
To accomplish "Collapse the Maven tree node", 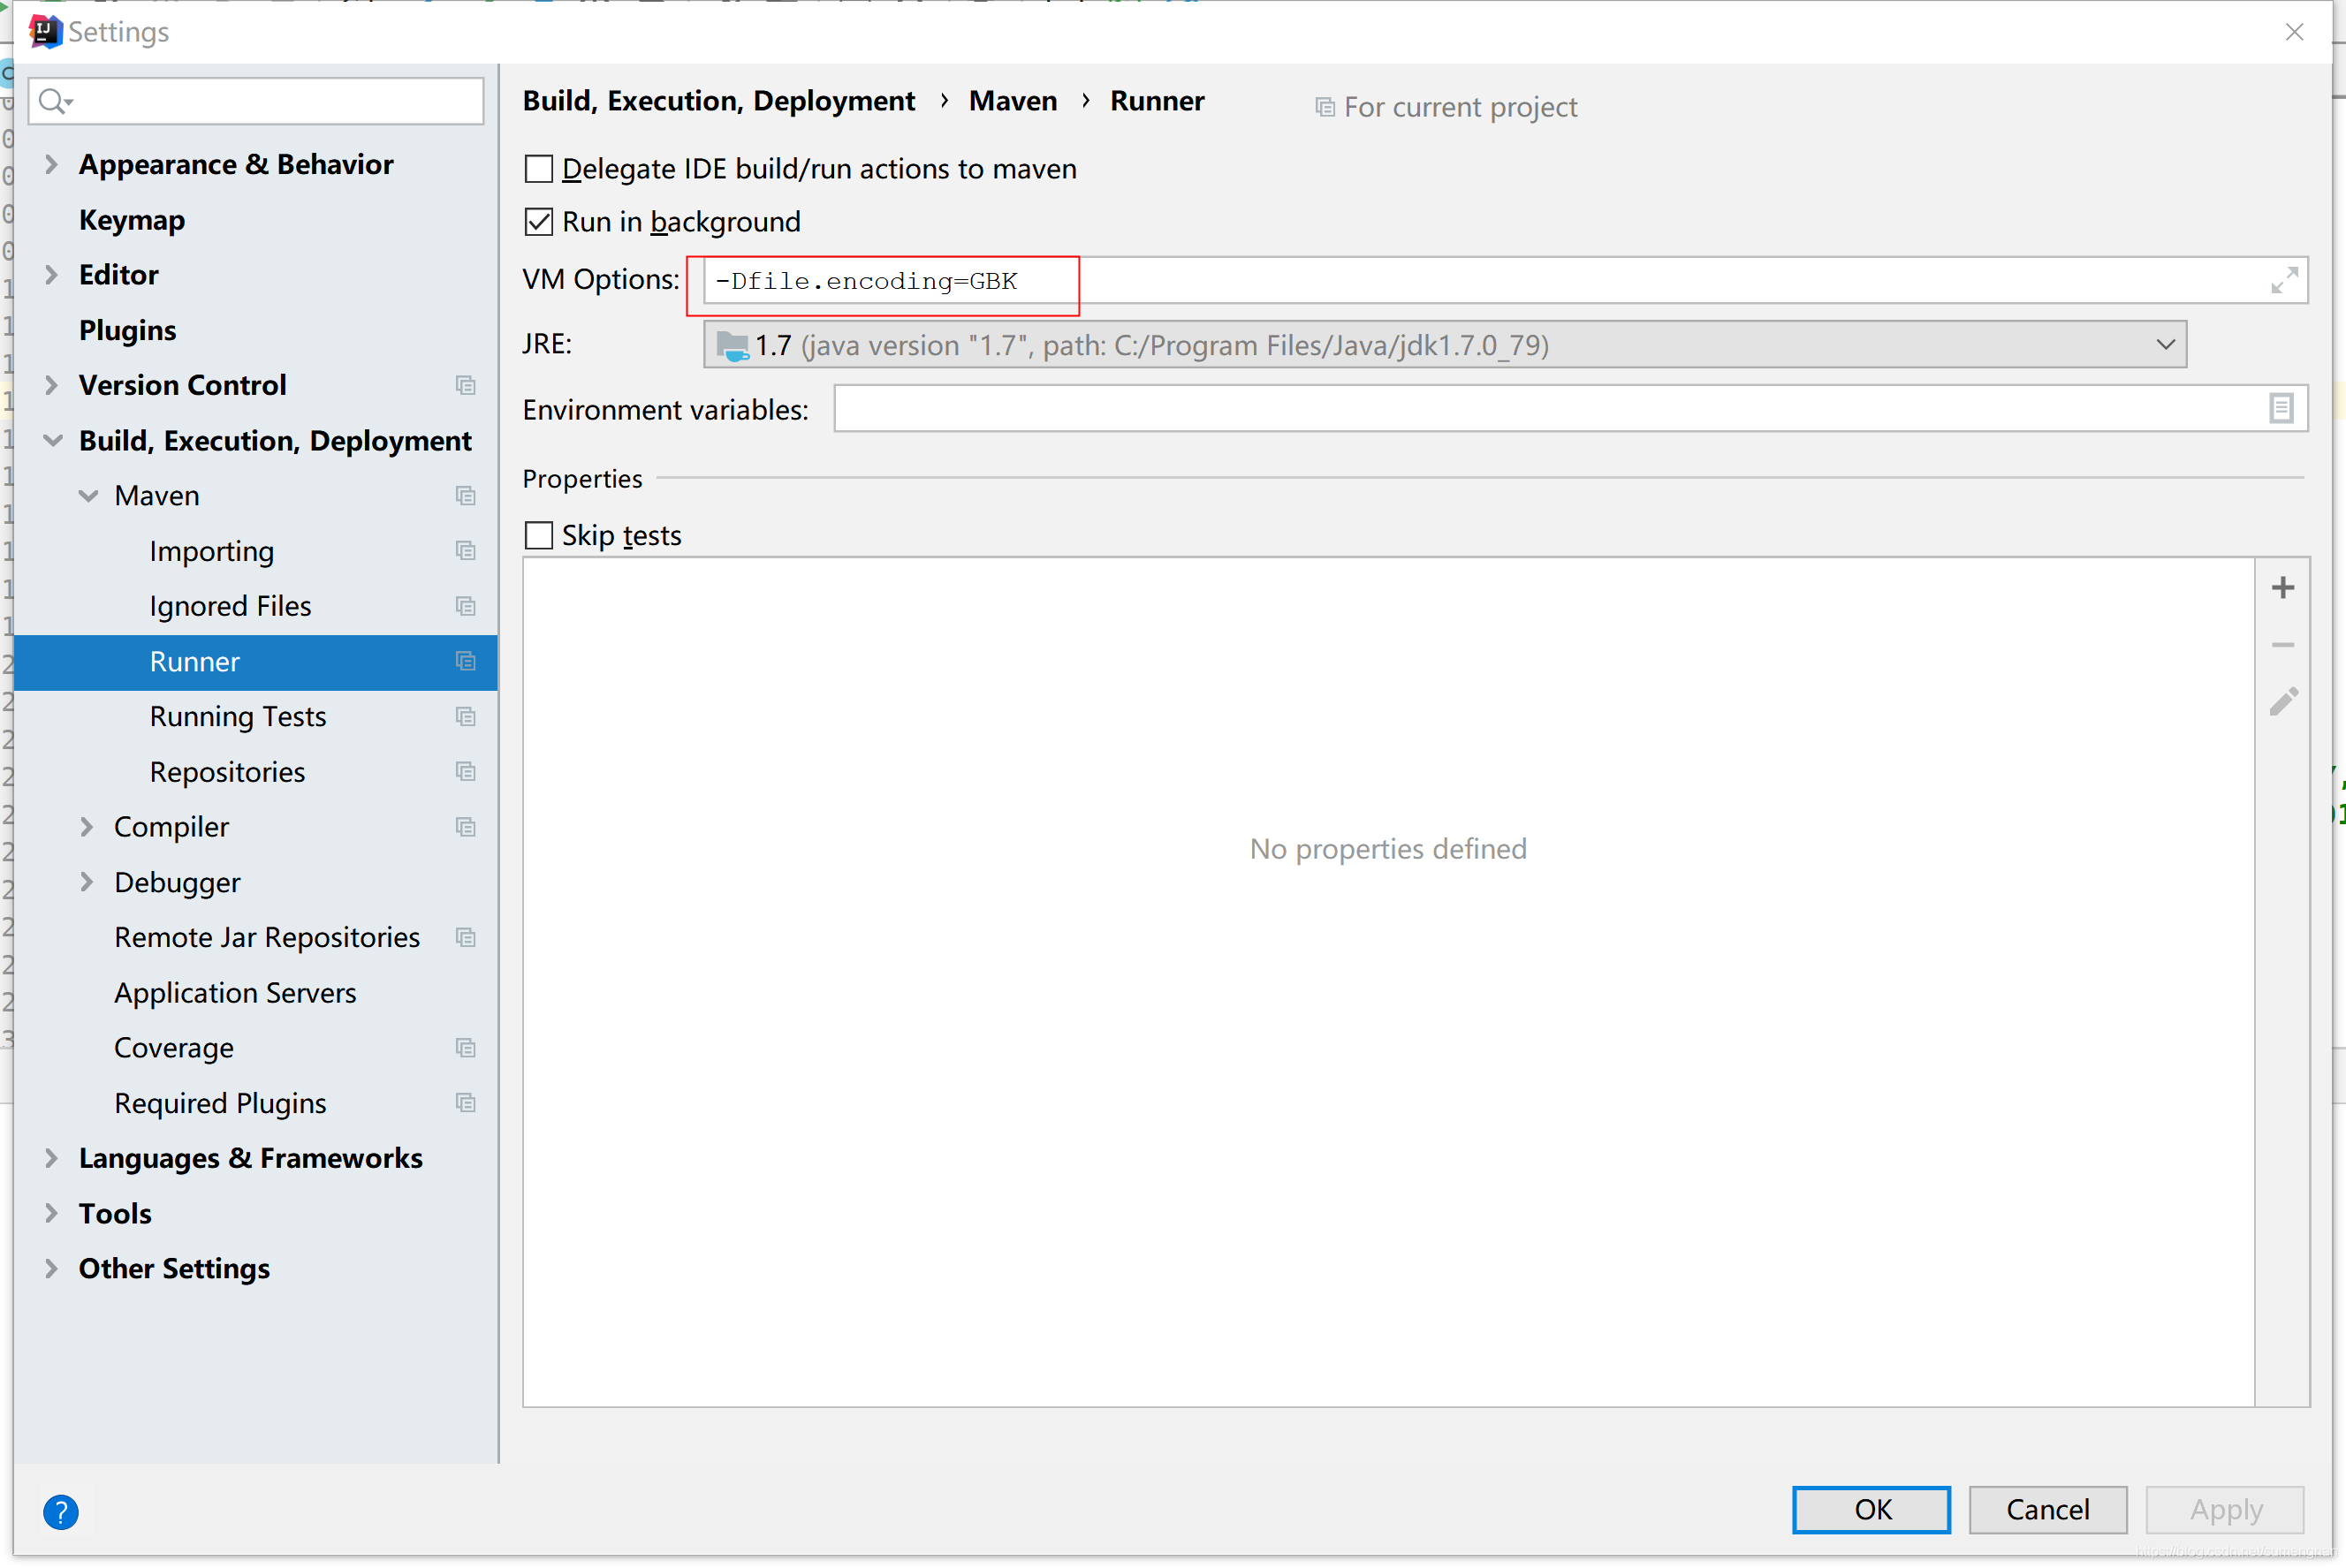I will (x=89, y=496).
